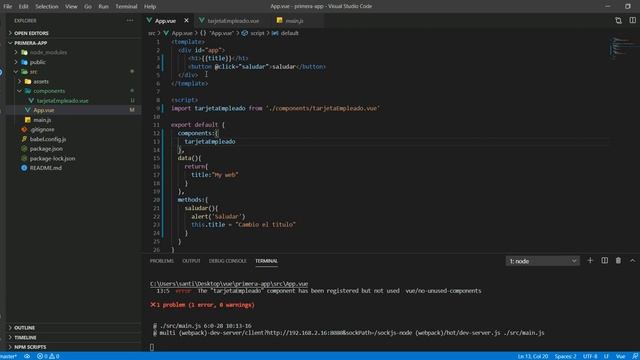This screenshot has width=640, height=360.
Task: Click the terminal input cursor prompt
Action: click(x=152, y=347)
